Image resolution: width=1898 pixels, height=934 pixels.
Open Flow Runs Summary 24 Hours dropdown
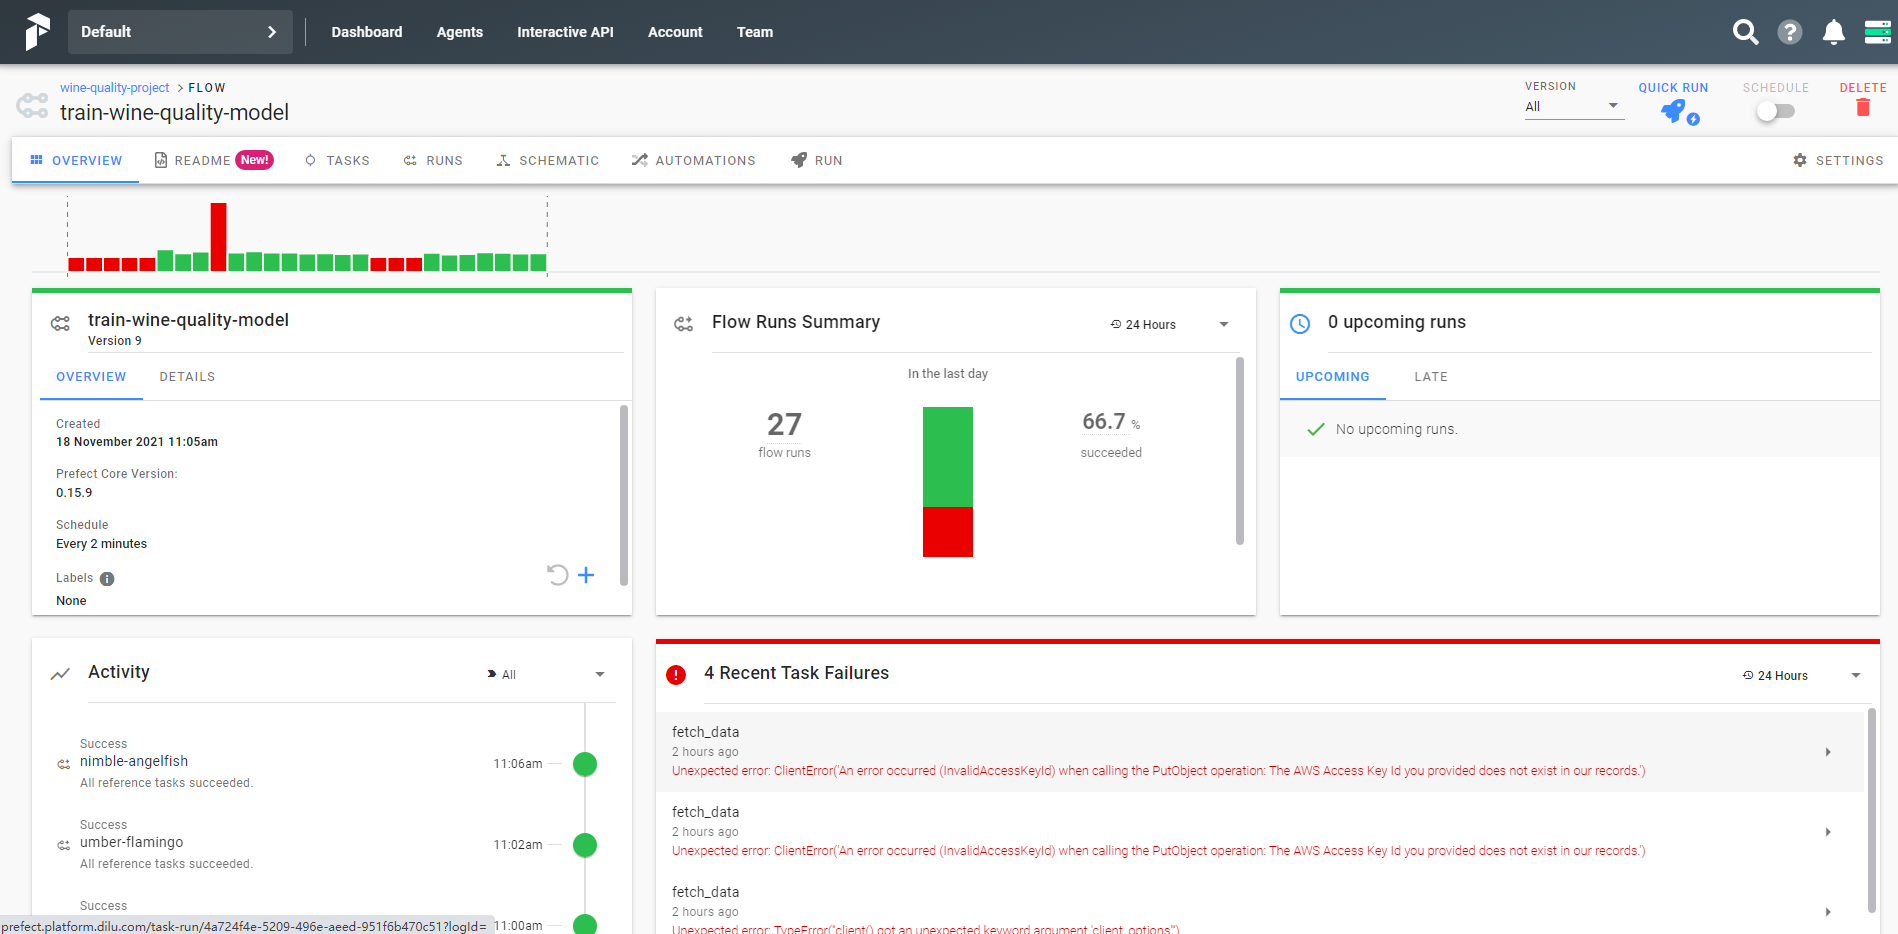[1170, 324]
